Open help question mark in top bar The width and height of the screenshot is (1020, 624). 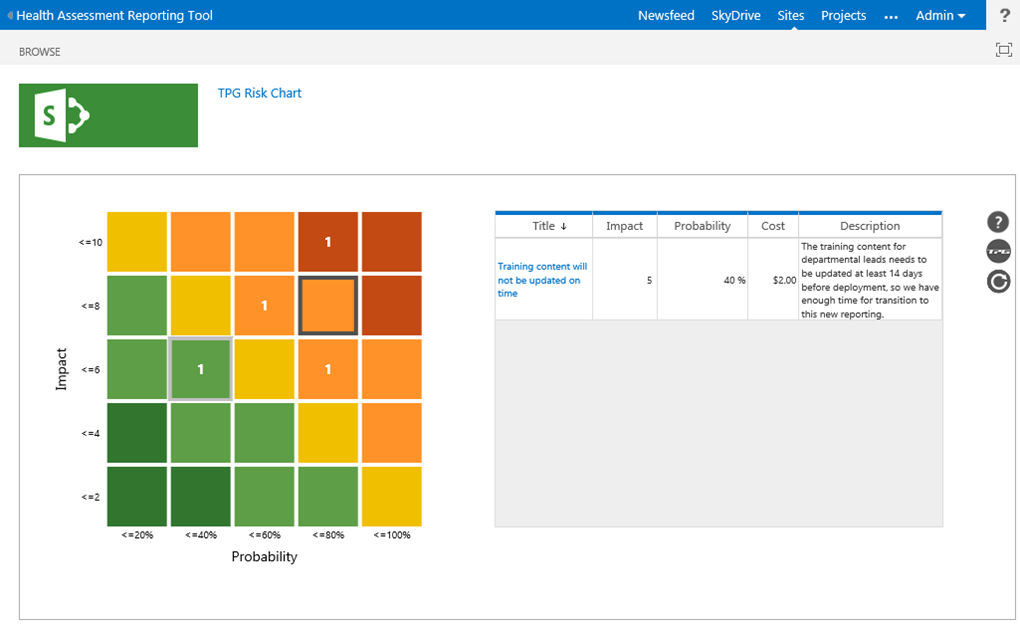pos(1004,15)
